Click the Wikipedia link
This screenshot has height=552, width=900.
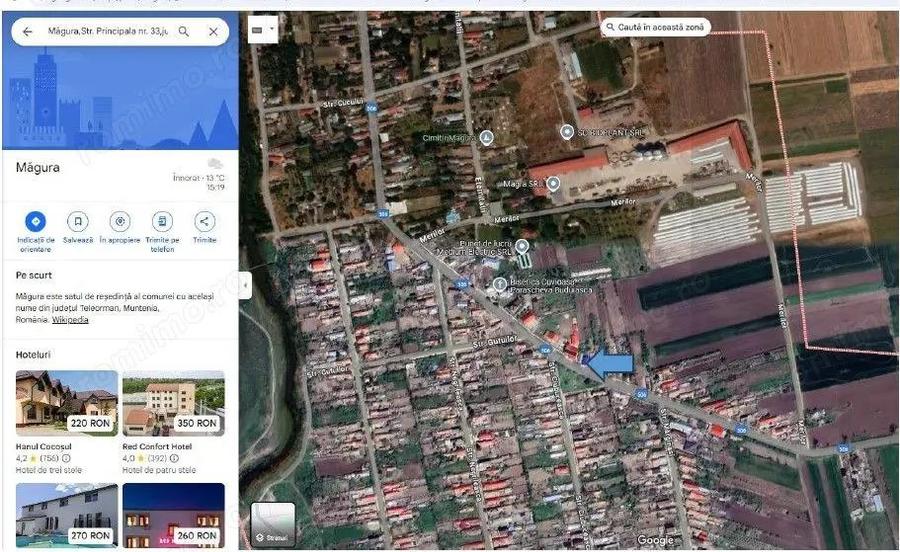[71, 320]
